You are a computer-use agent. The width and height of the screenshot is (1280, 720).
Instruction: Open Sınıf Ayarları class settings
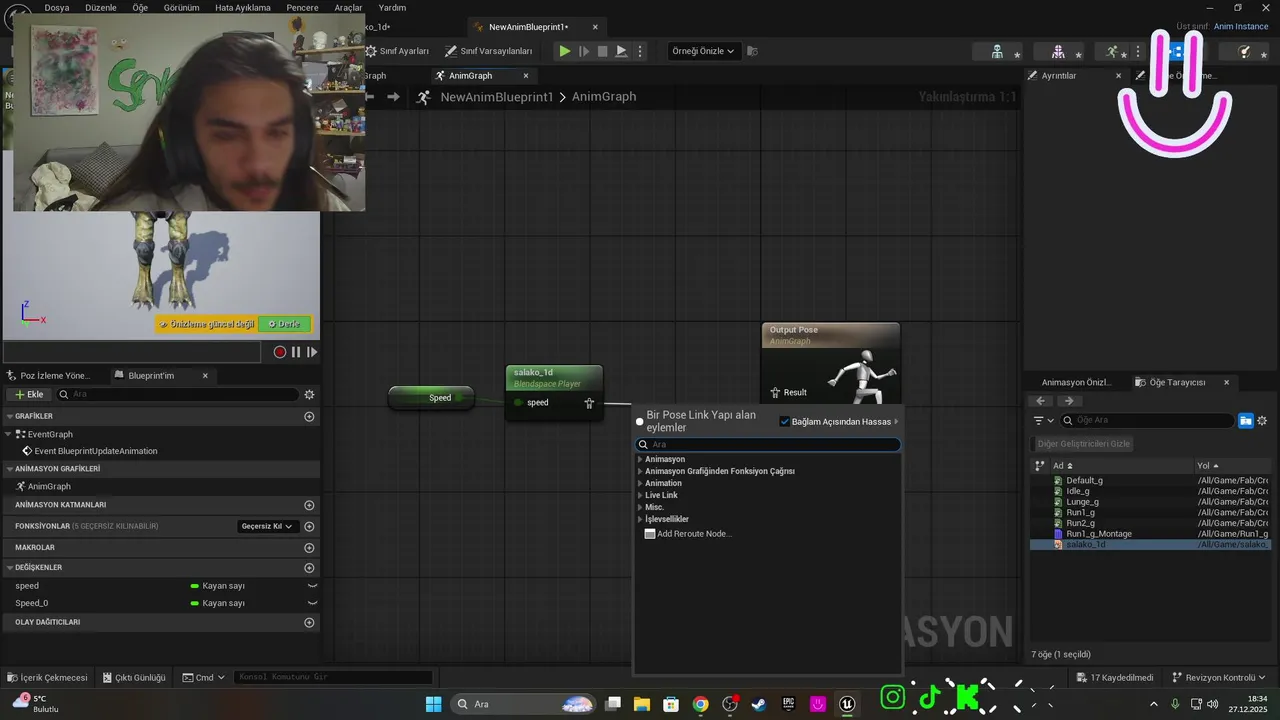(398, 51)
